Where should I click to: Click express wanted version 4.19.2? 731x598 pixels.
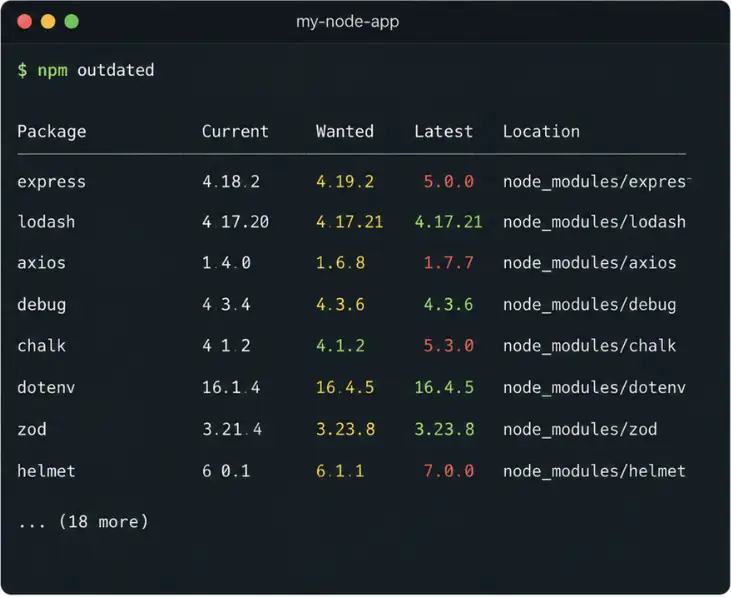(345, 181)
